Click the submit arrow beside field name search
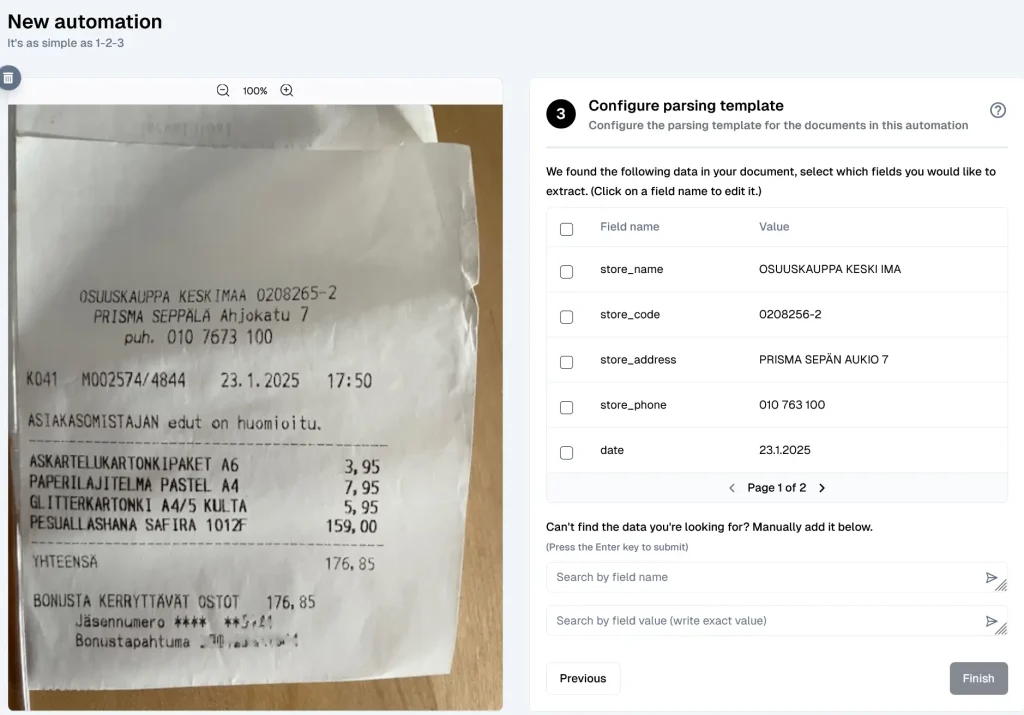 pyautogui.click(x=993, y=578)
